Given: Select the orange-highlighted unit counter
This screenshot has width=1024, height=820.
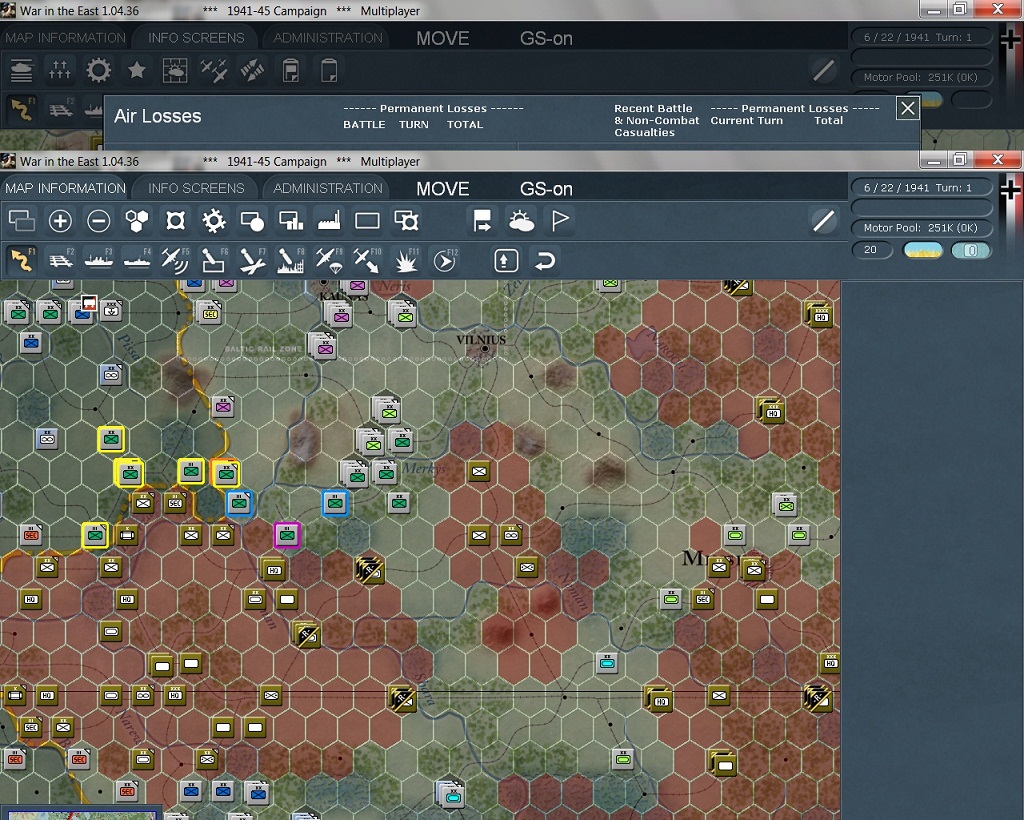Looking at the screenshot, I should click(x=226, y=473).
